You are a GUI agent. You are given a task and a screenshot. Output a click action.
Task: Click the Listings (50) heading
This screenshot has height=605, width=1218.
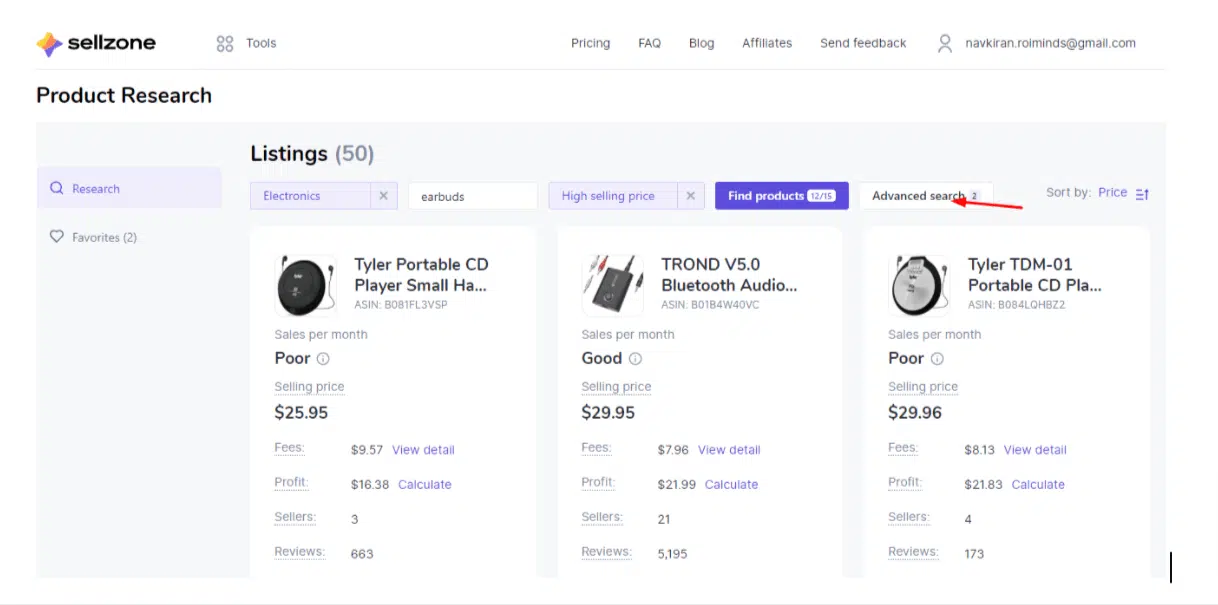312,154
